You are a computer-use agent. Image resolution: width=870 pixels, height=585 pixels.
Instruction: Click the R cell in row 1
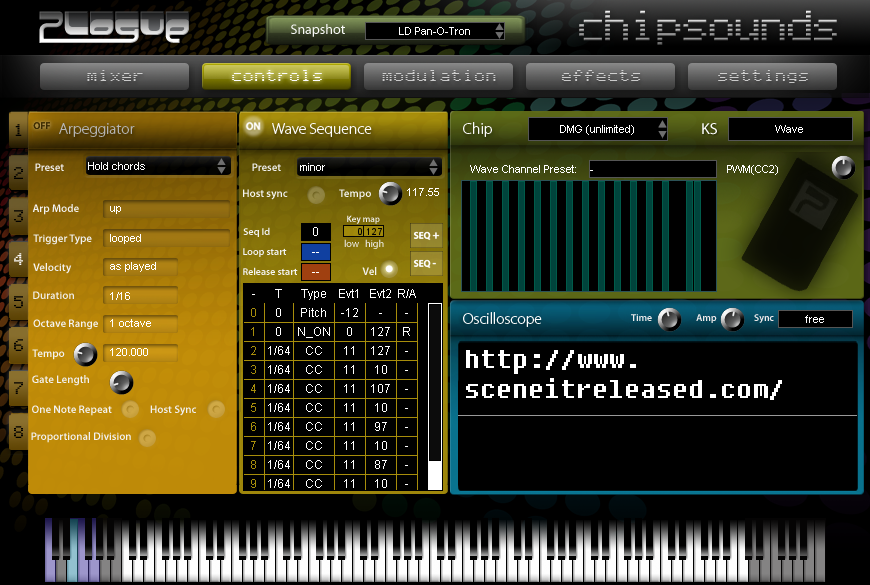(x=407, y=332)
